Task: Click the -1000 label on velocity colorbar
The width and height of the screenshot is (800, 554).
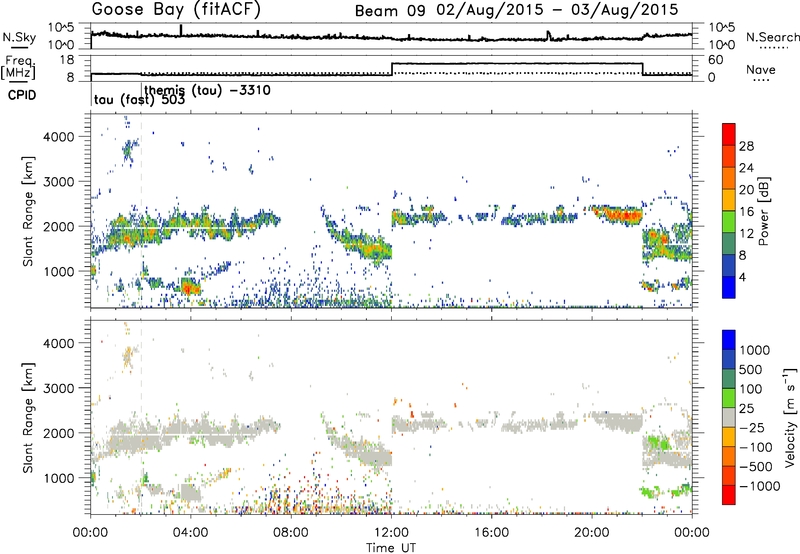Action: [x=759, y=486]
